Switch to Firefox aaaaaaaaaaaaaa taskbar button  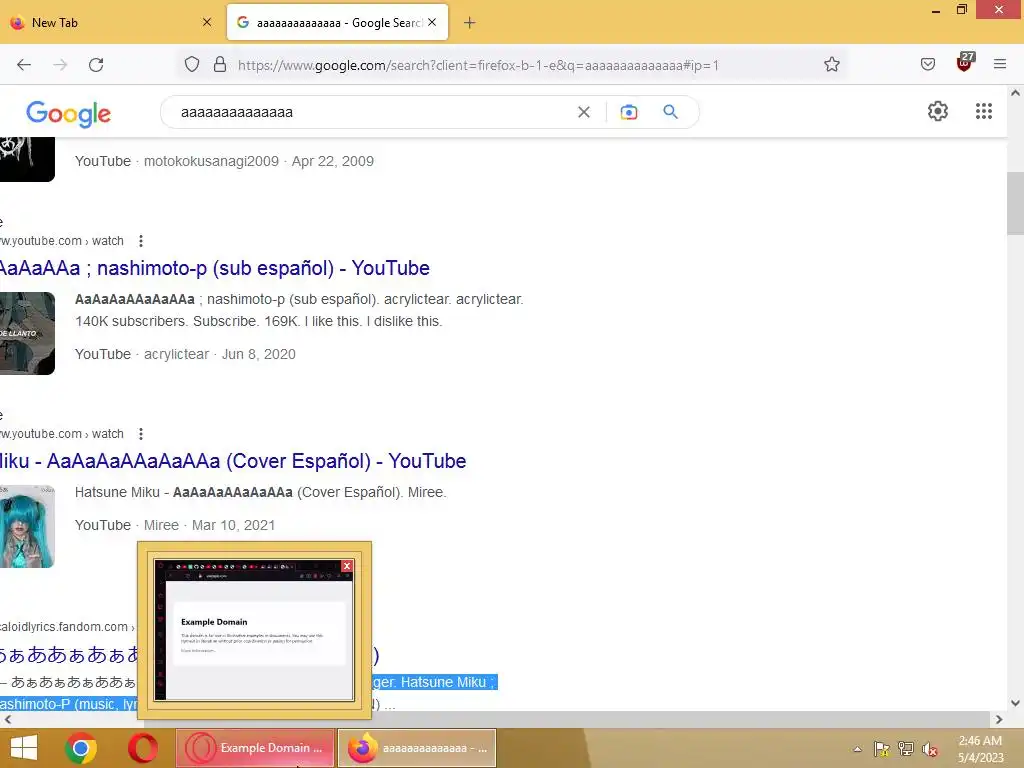coord(417,748)
